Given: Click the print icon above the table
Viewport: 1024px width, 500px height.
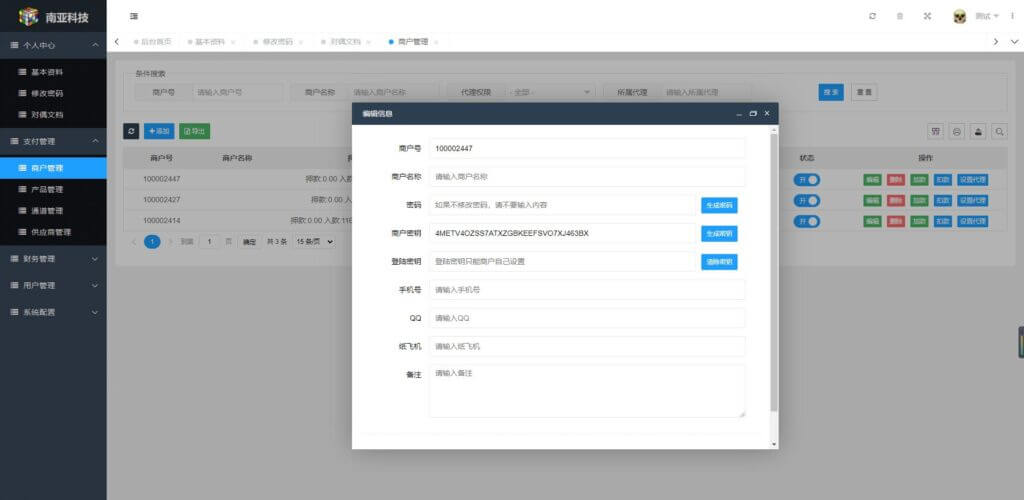Looking at the screenshot, I should click(957, 131).
